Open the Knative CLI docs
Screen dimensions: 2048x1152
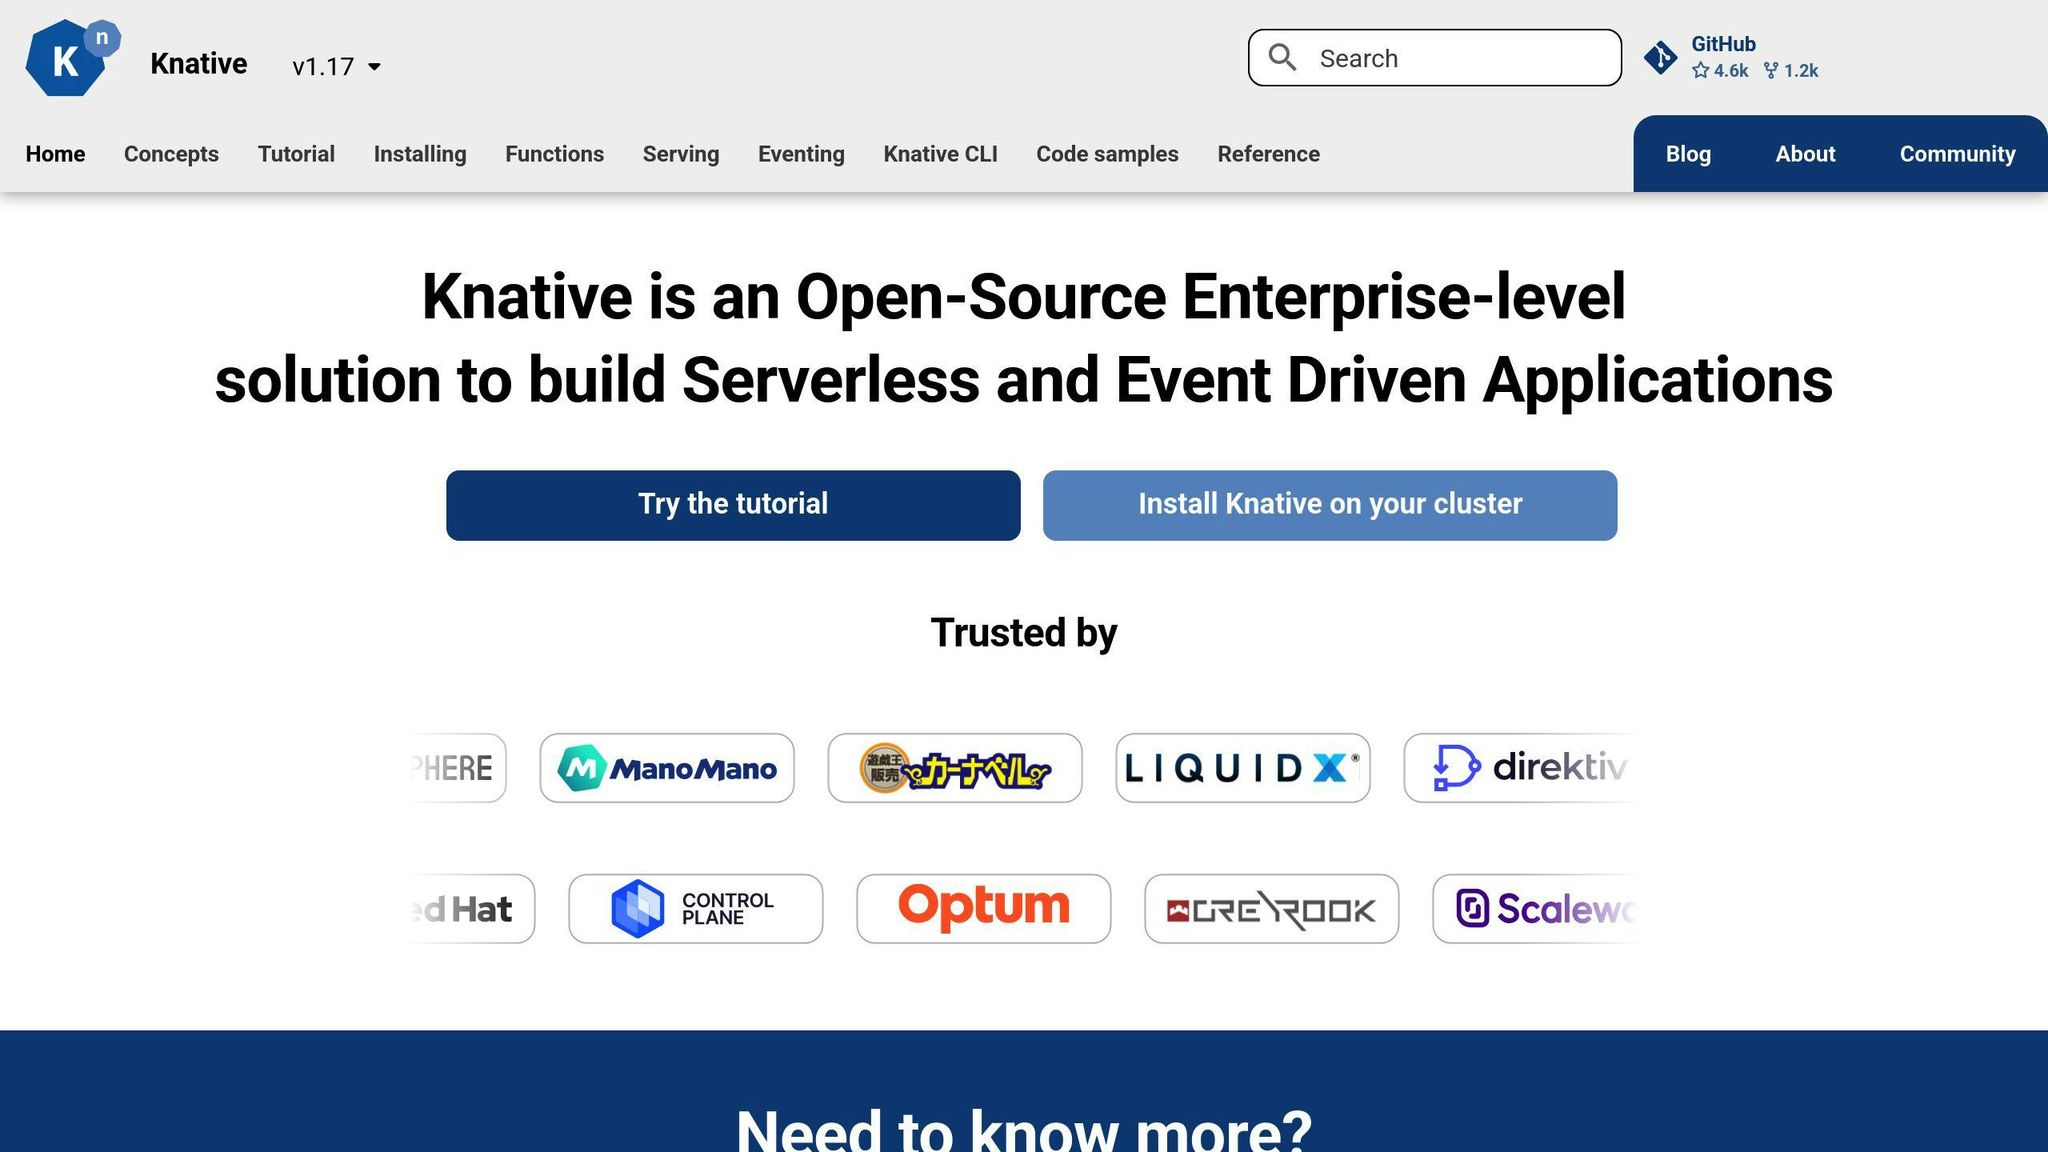tap(939, 154)
